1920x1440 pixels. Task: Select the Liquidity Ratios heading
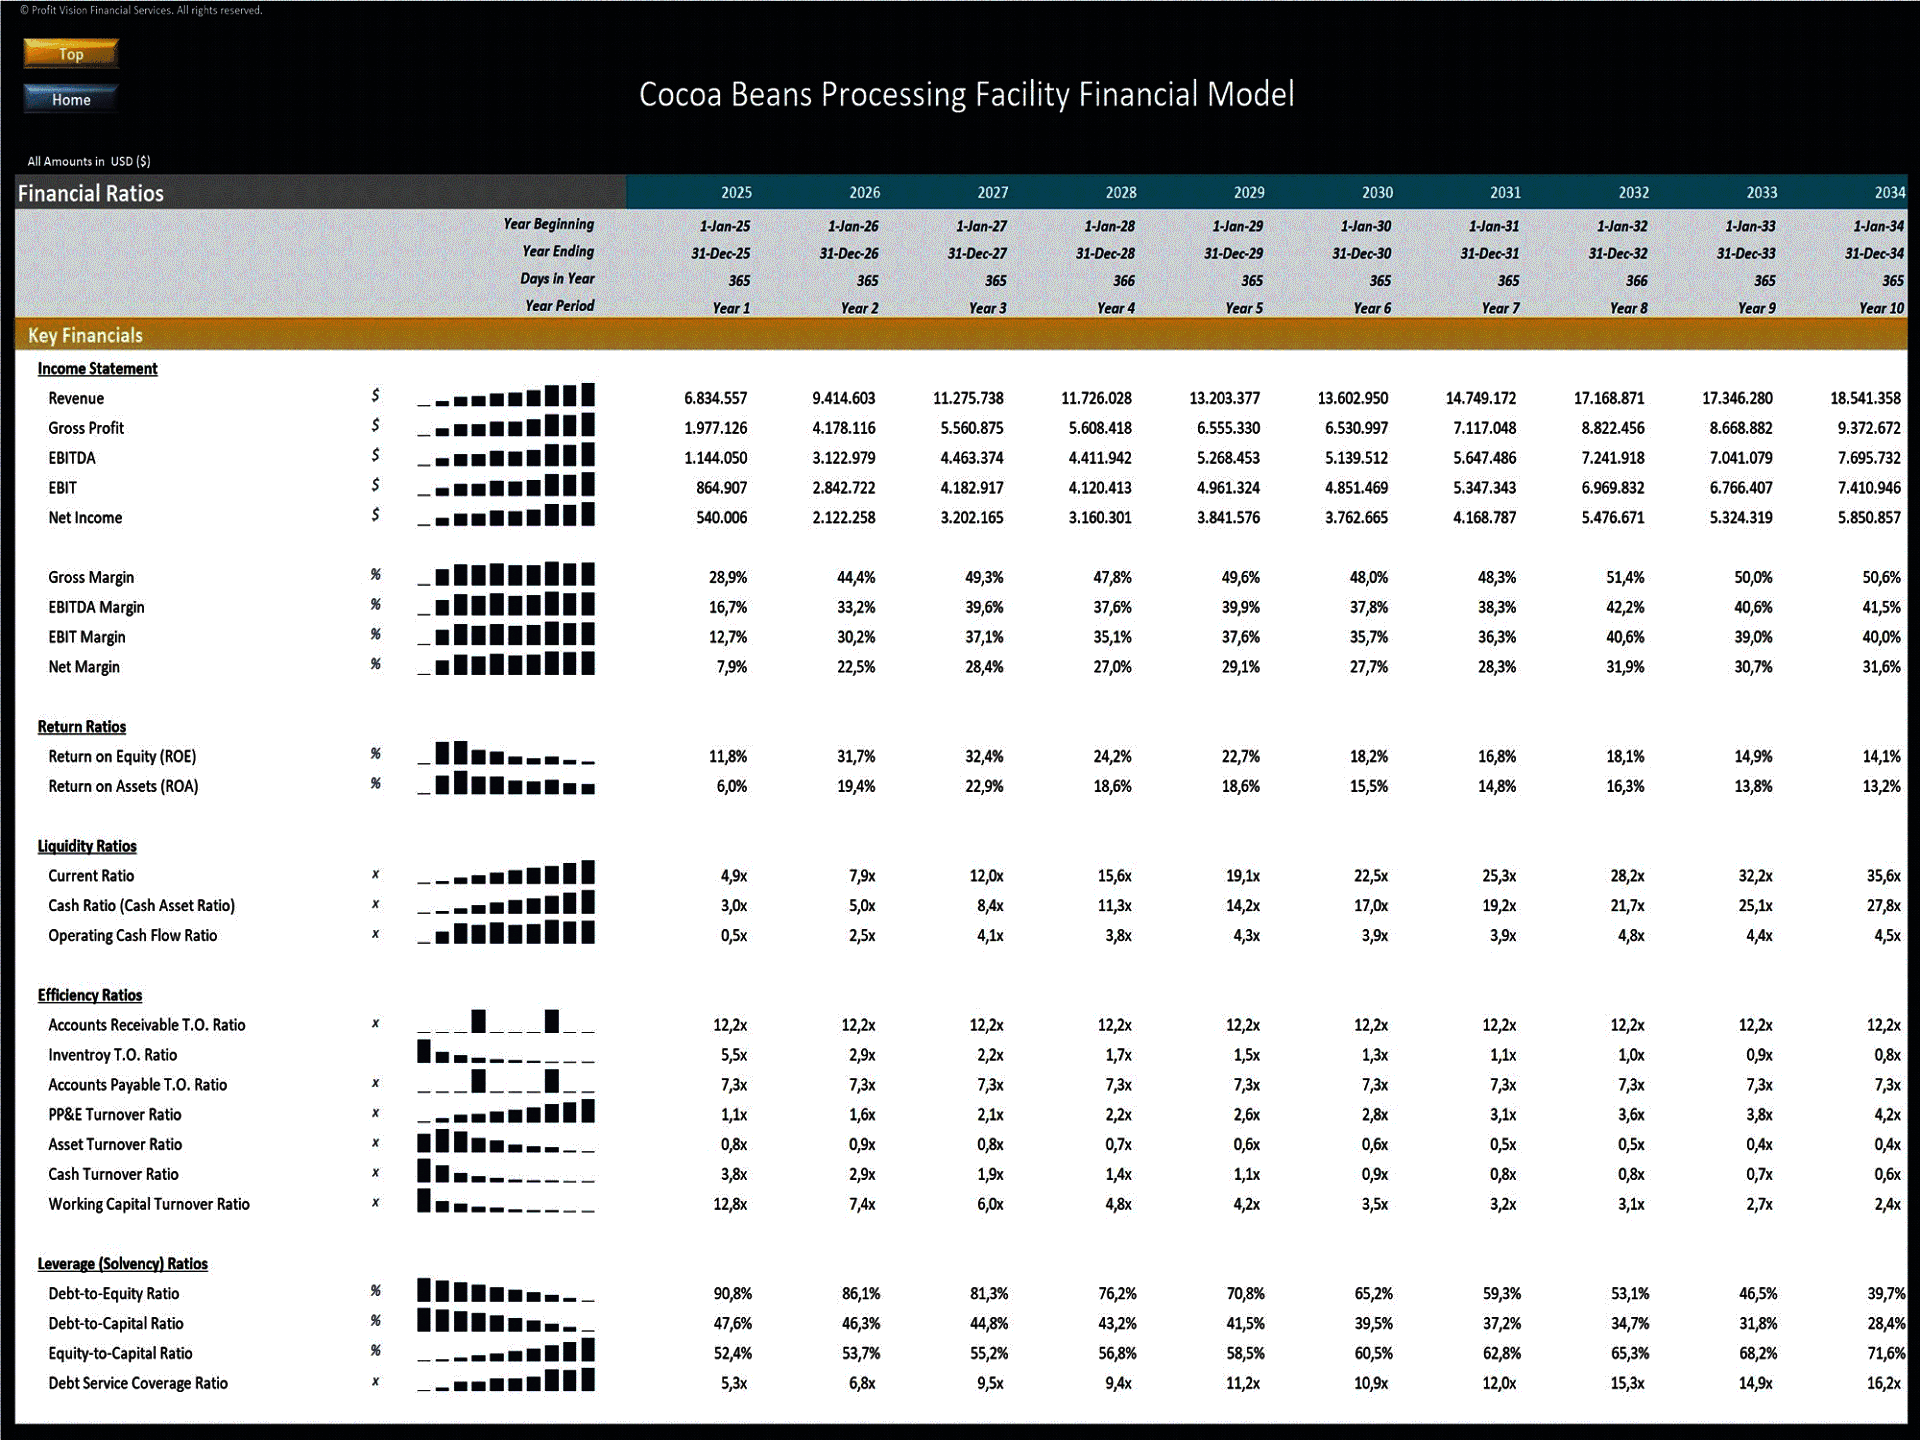(87, 846)
